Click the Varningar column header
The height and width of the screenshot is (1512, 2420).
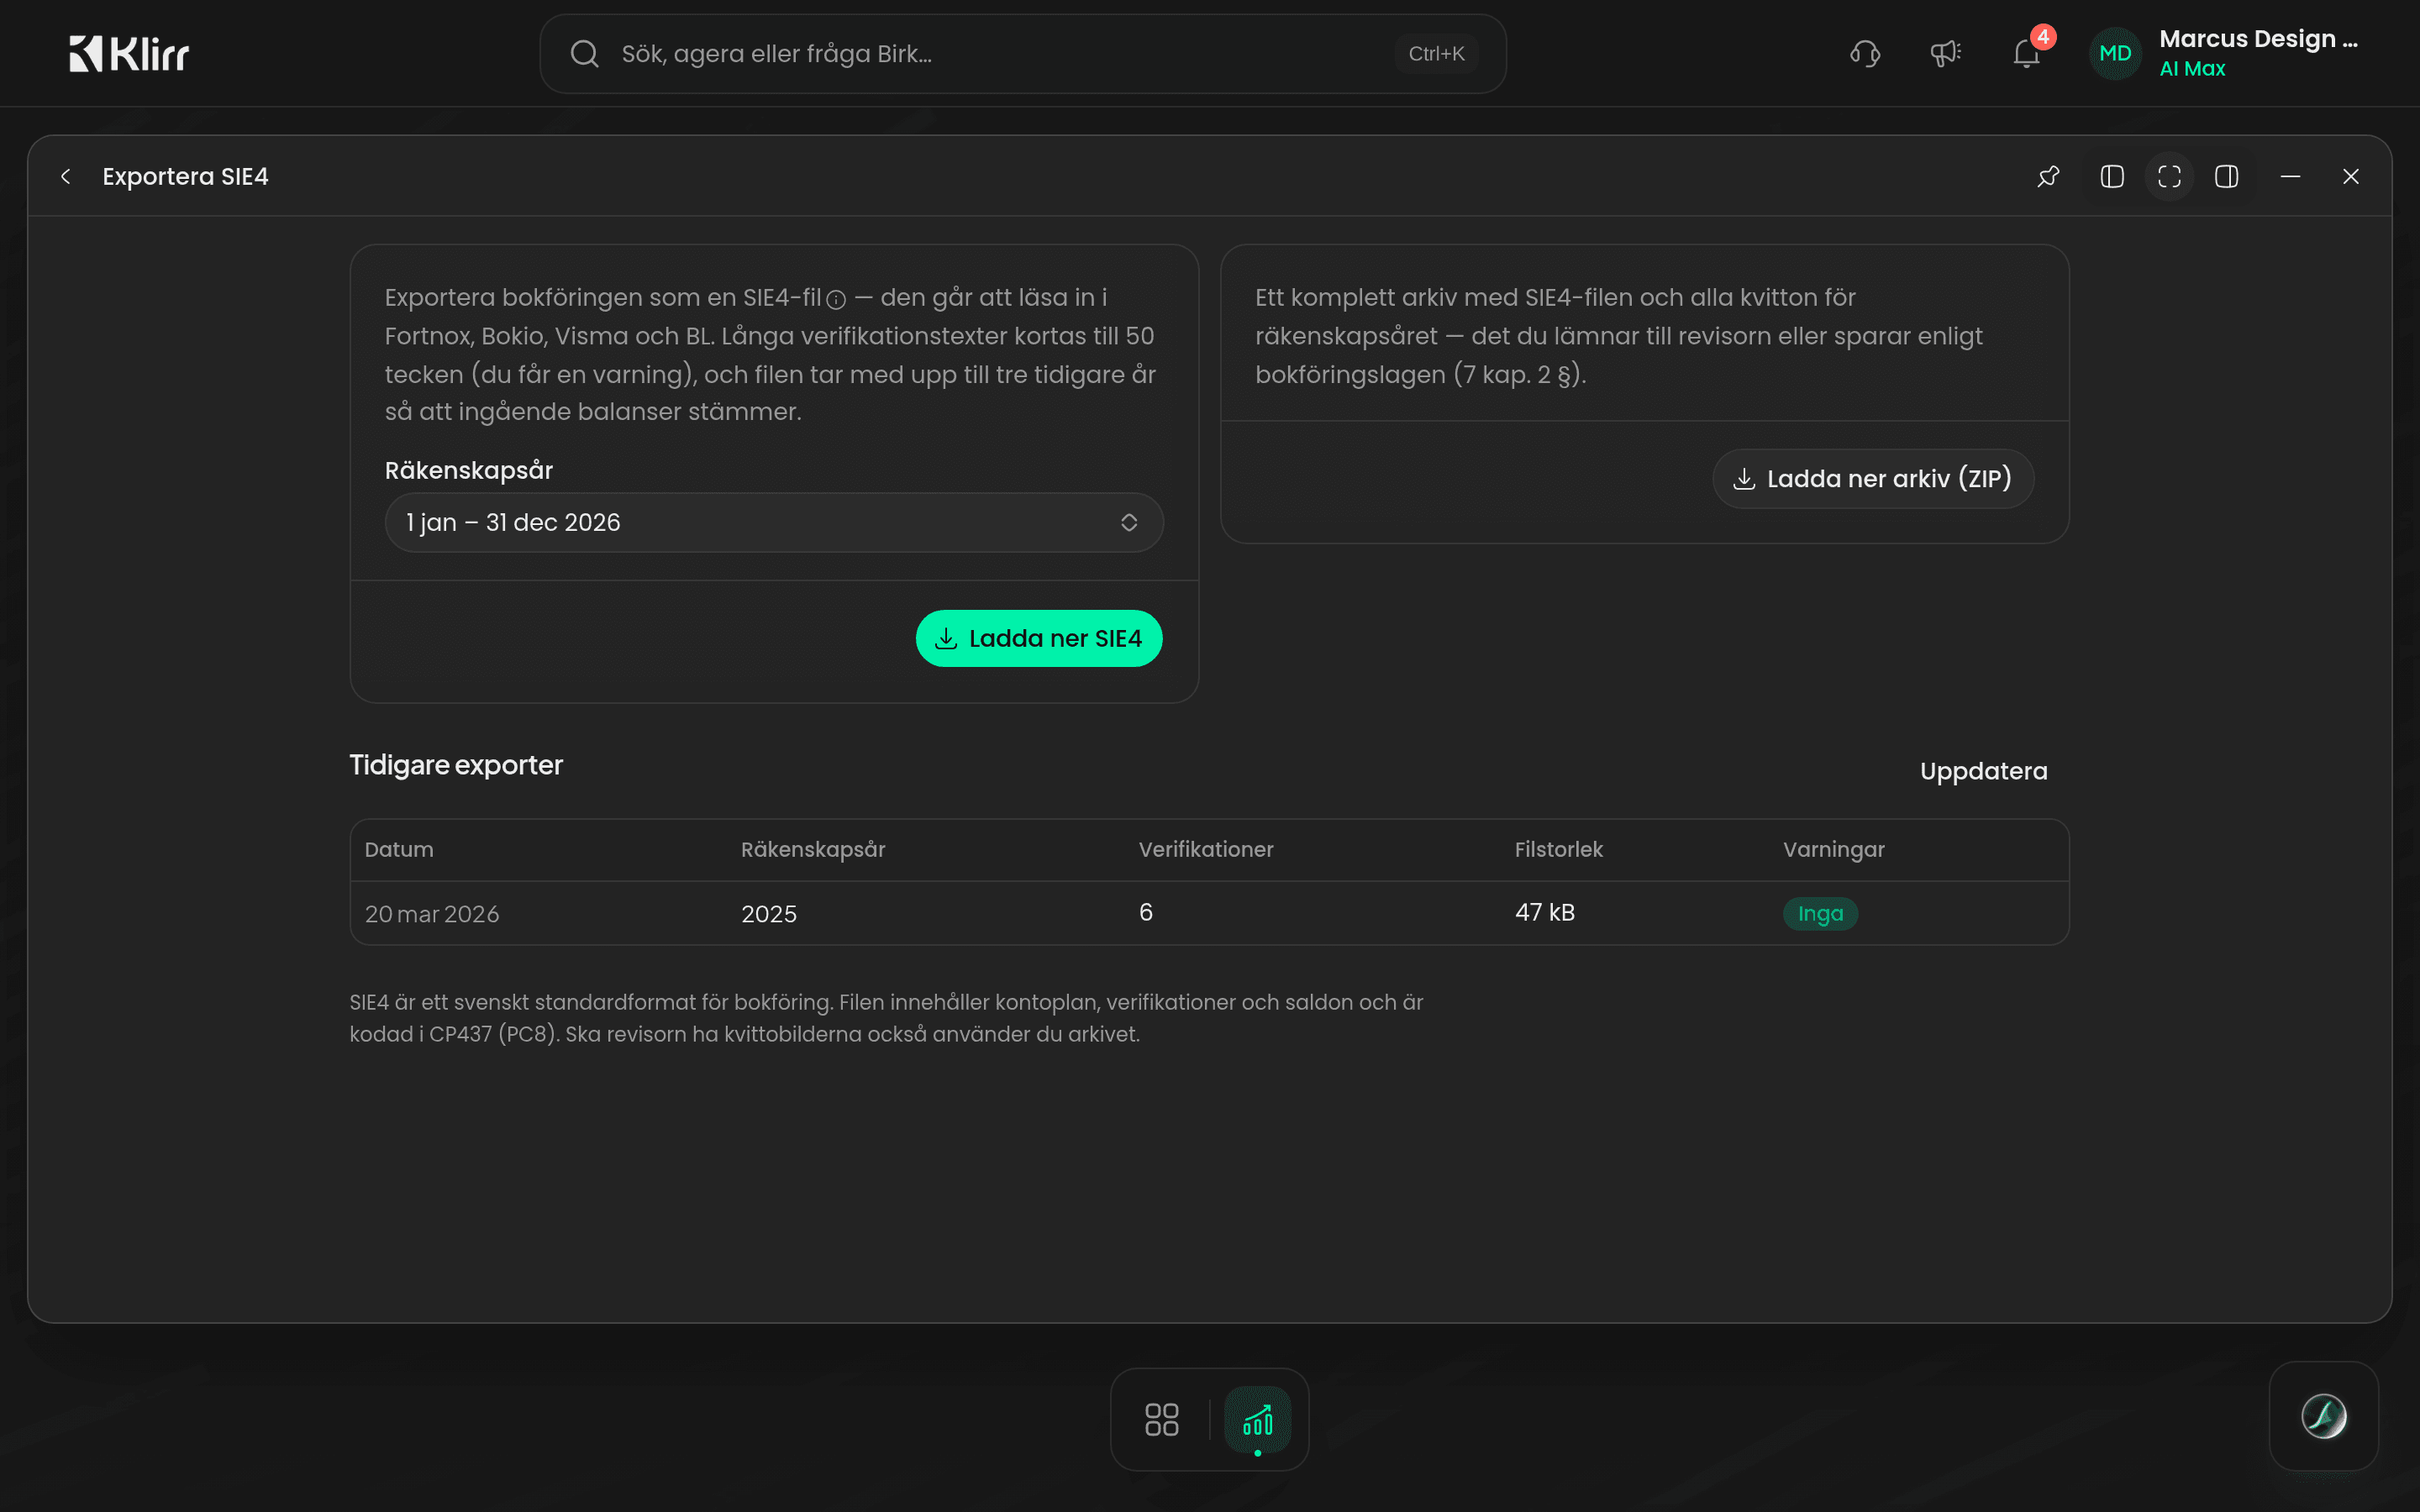pos(1833,850)
